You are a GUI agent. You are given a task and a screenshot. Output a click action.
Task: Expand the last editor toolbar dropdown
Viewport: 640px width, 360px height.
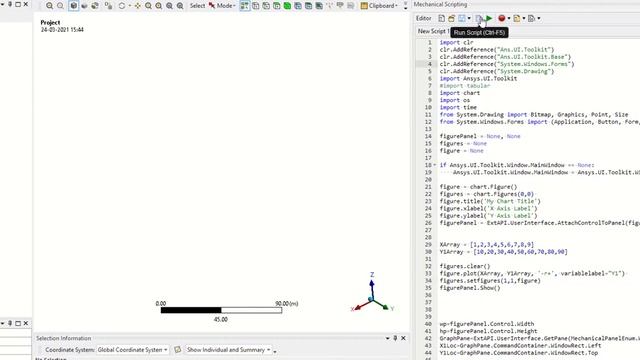539,18
